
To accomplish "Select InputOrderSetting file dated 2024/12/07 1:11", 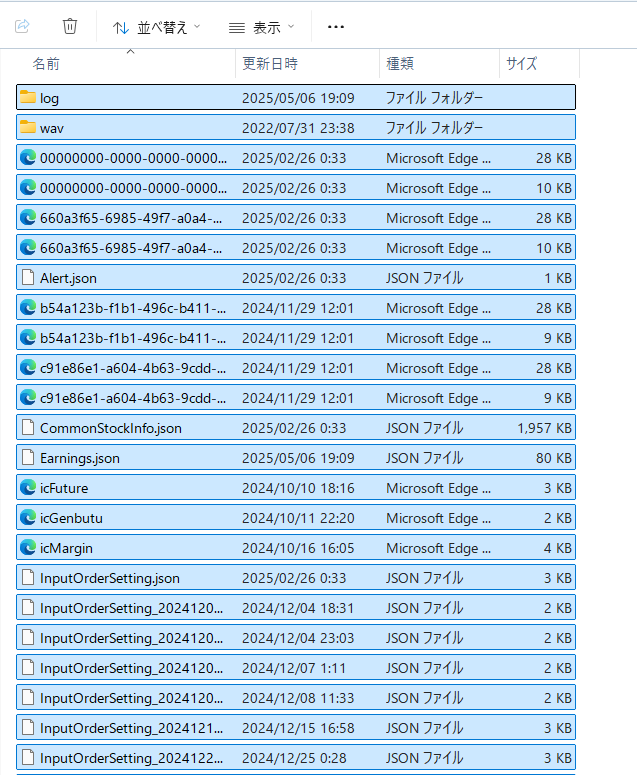I will [131, 669].
